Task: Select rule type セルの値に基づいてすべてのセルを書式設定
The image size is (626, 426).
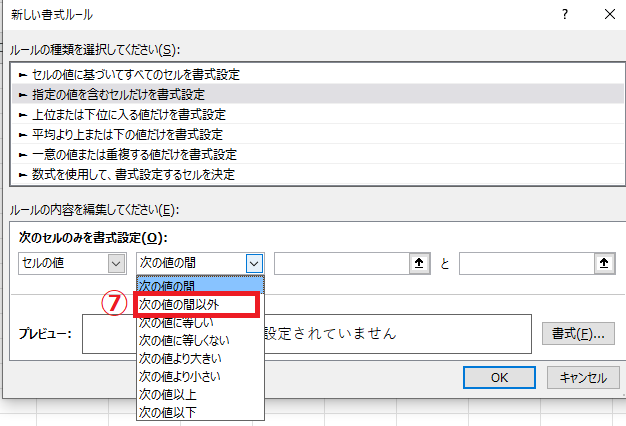Action: pos(318,74)
